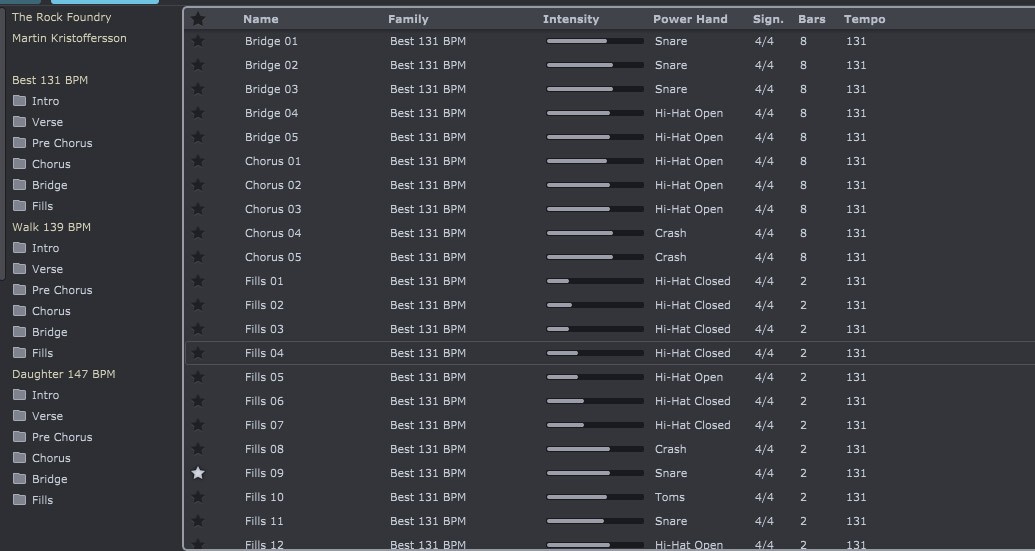
Task: Favorite the Bridge 01 groove star
Action: (x=198, y=41)
